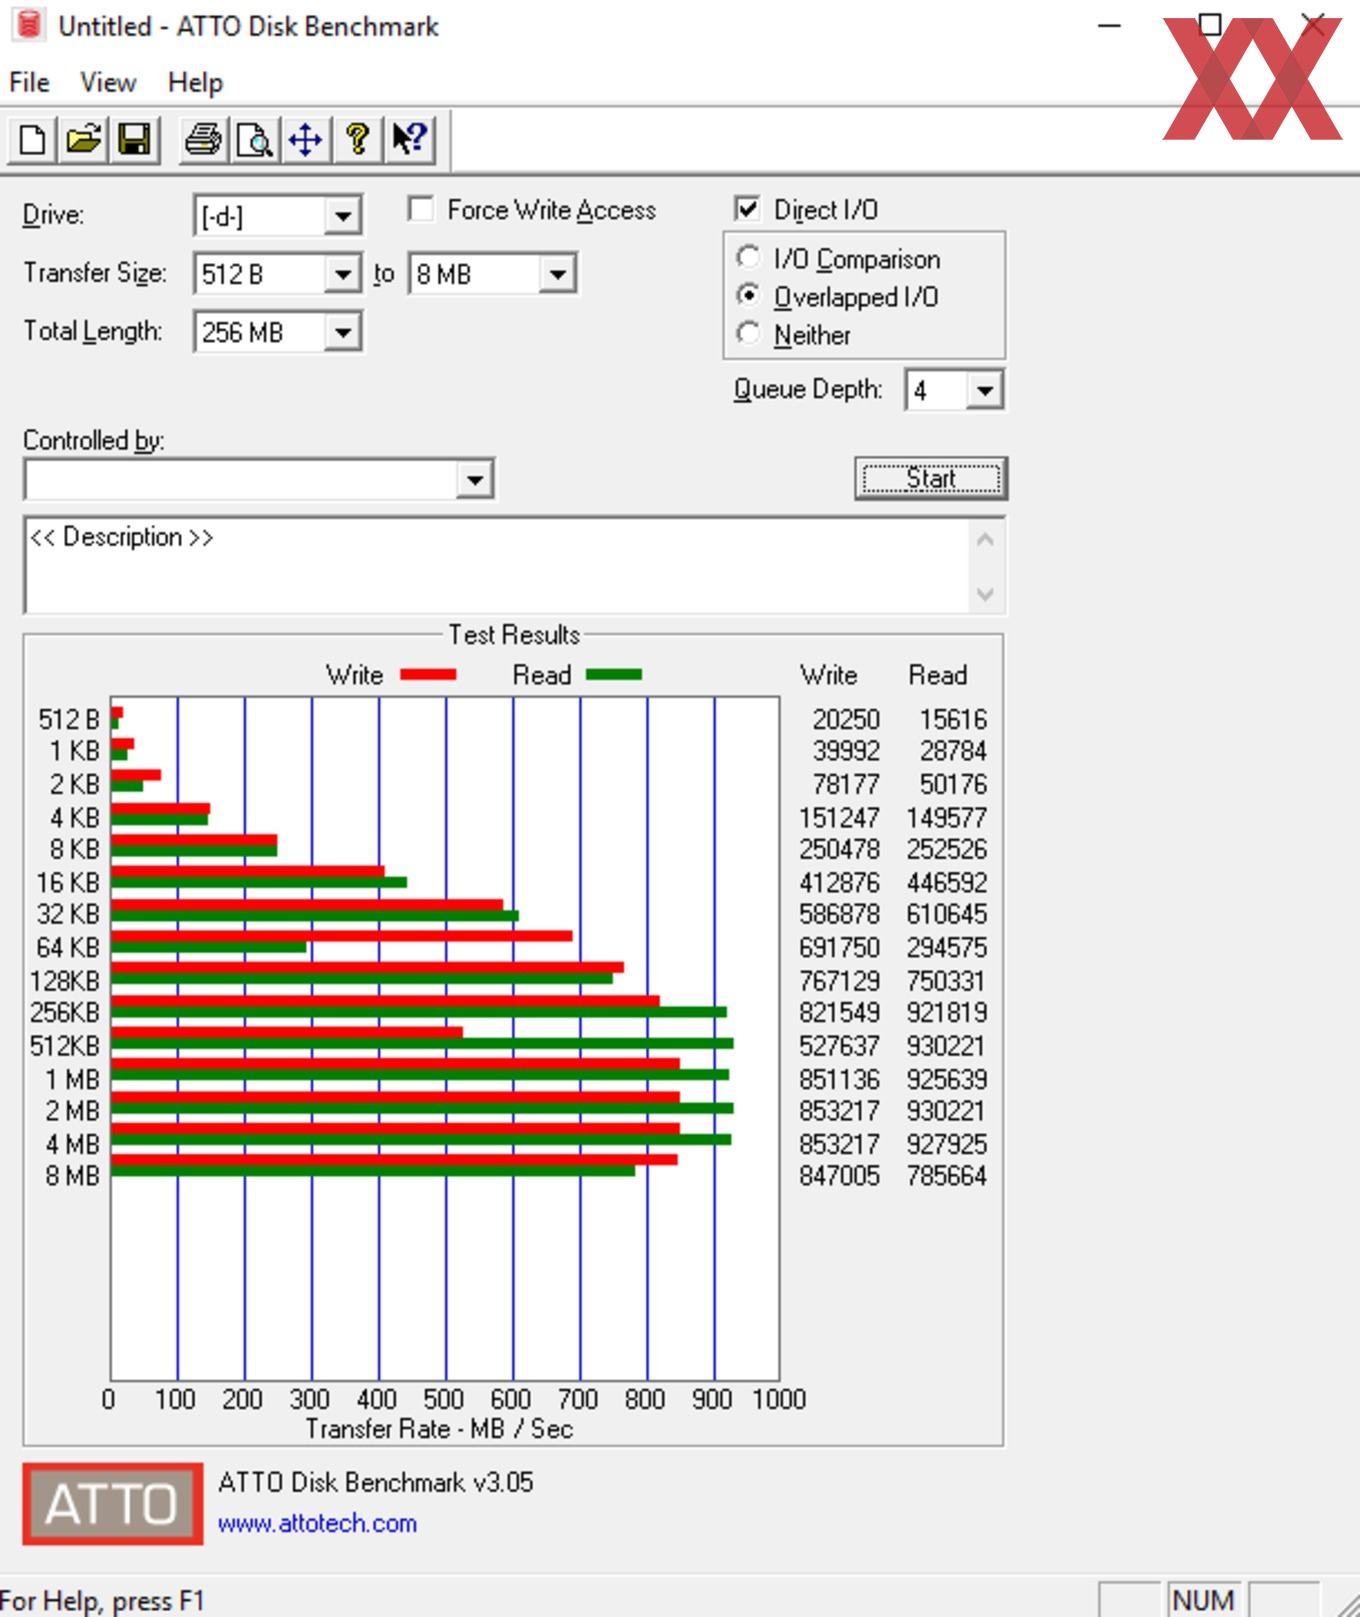Click the red Write legend swatch
The width and height of the screenshot is (1360, 1617).
pyautogui.click(x=428, y=675)
